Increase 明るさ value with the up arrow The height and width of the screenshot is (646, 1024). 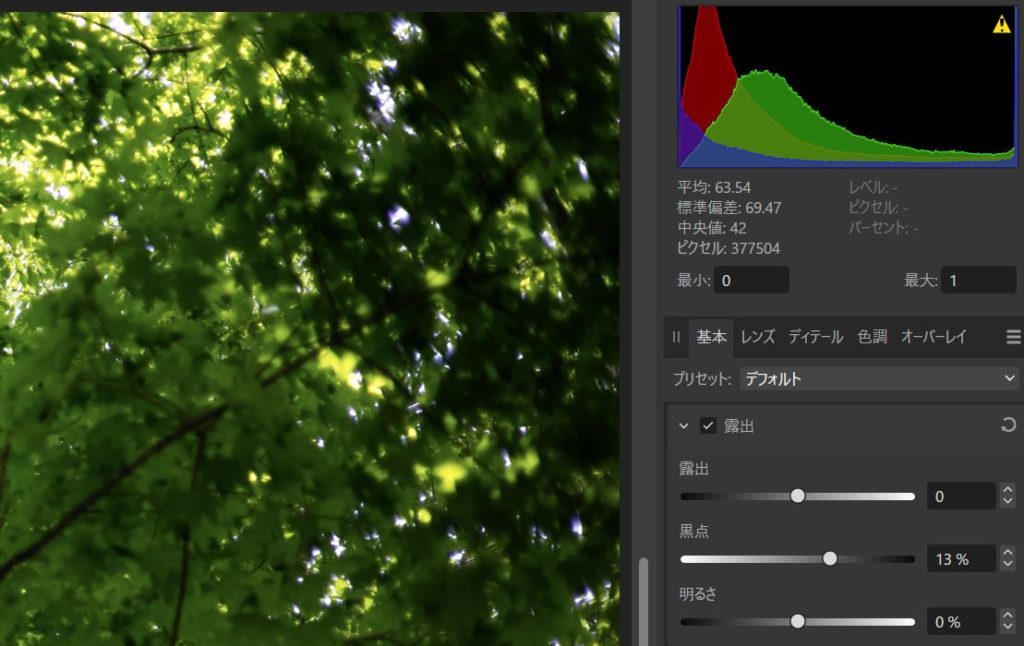(1008, 615)
